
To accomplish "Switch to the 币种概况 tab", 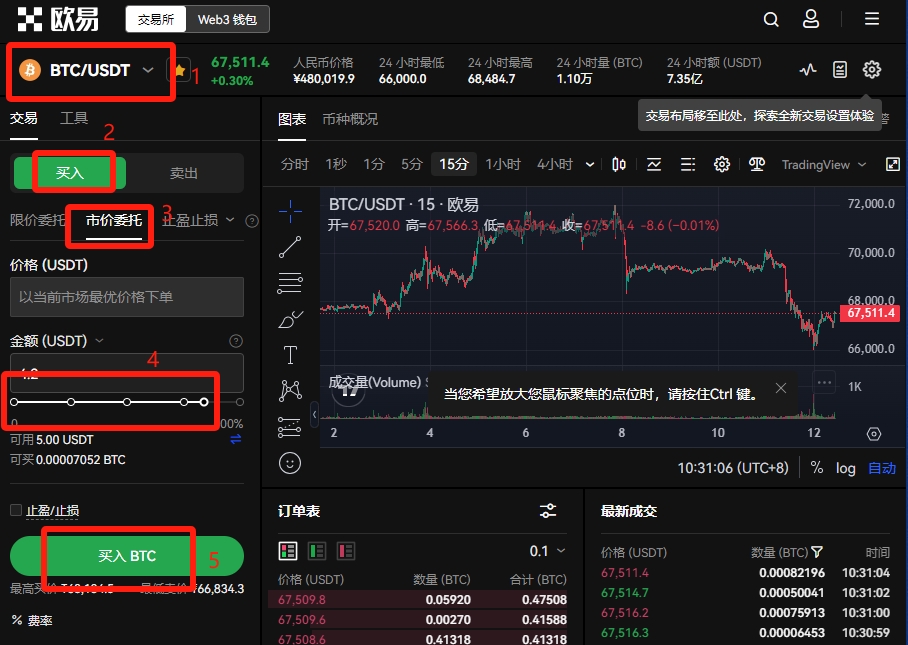I will point(350,119).
